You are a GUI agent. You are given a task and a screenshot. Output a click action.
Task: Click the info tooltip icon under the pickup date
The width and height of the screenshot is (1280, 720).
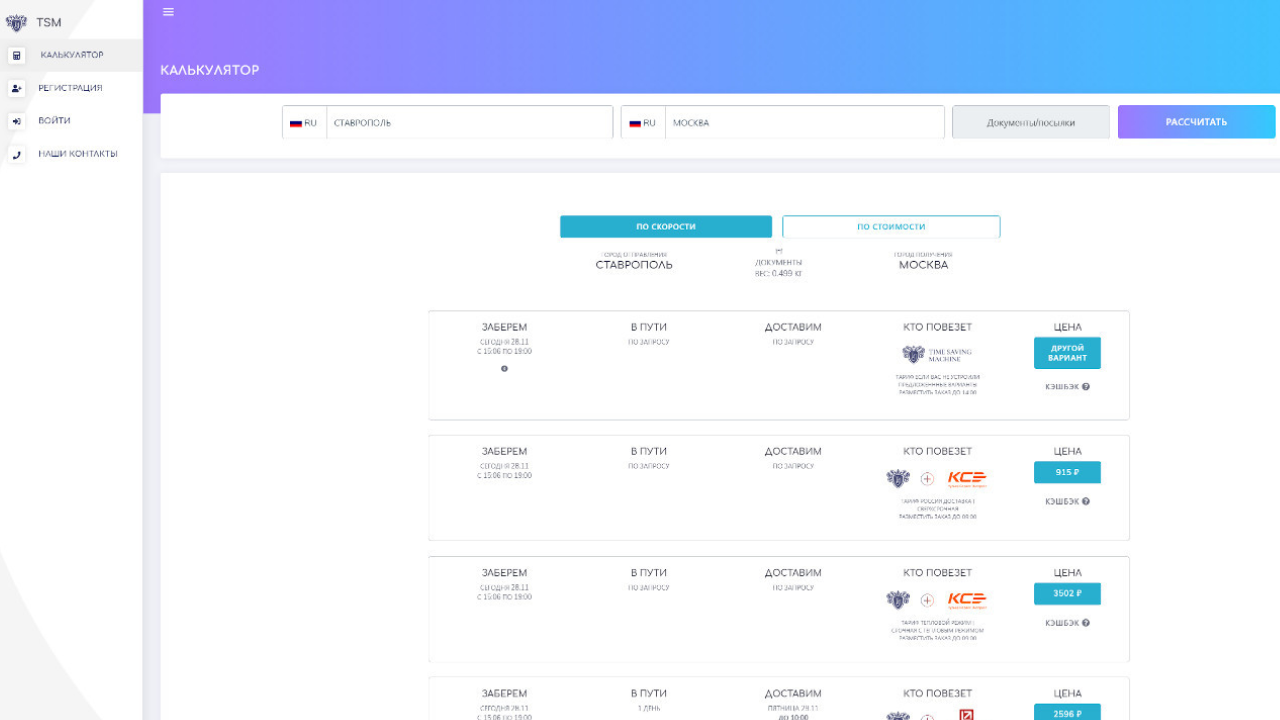pos(504,368)
